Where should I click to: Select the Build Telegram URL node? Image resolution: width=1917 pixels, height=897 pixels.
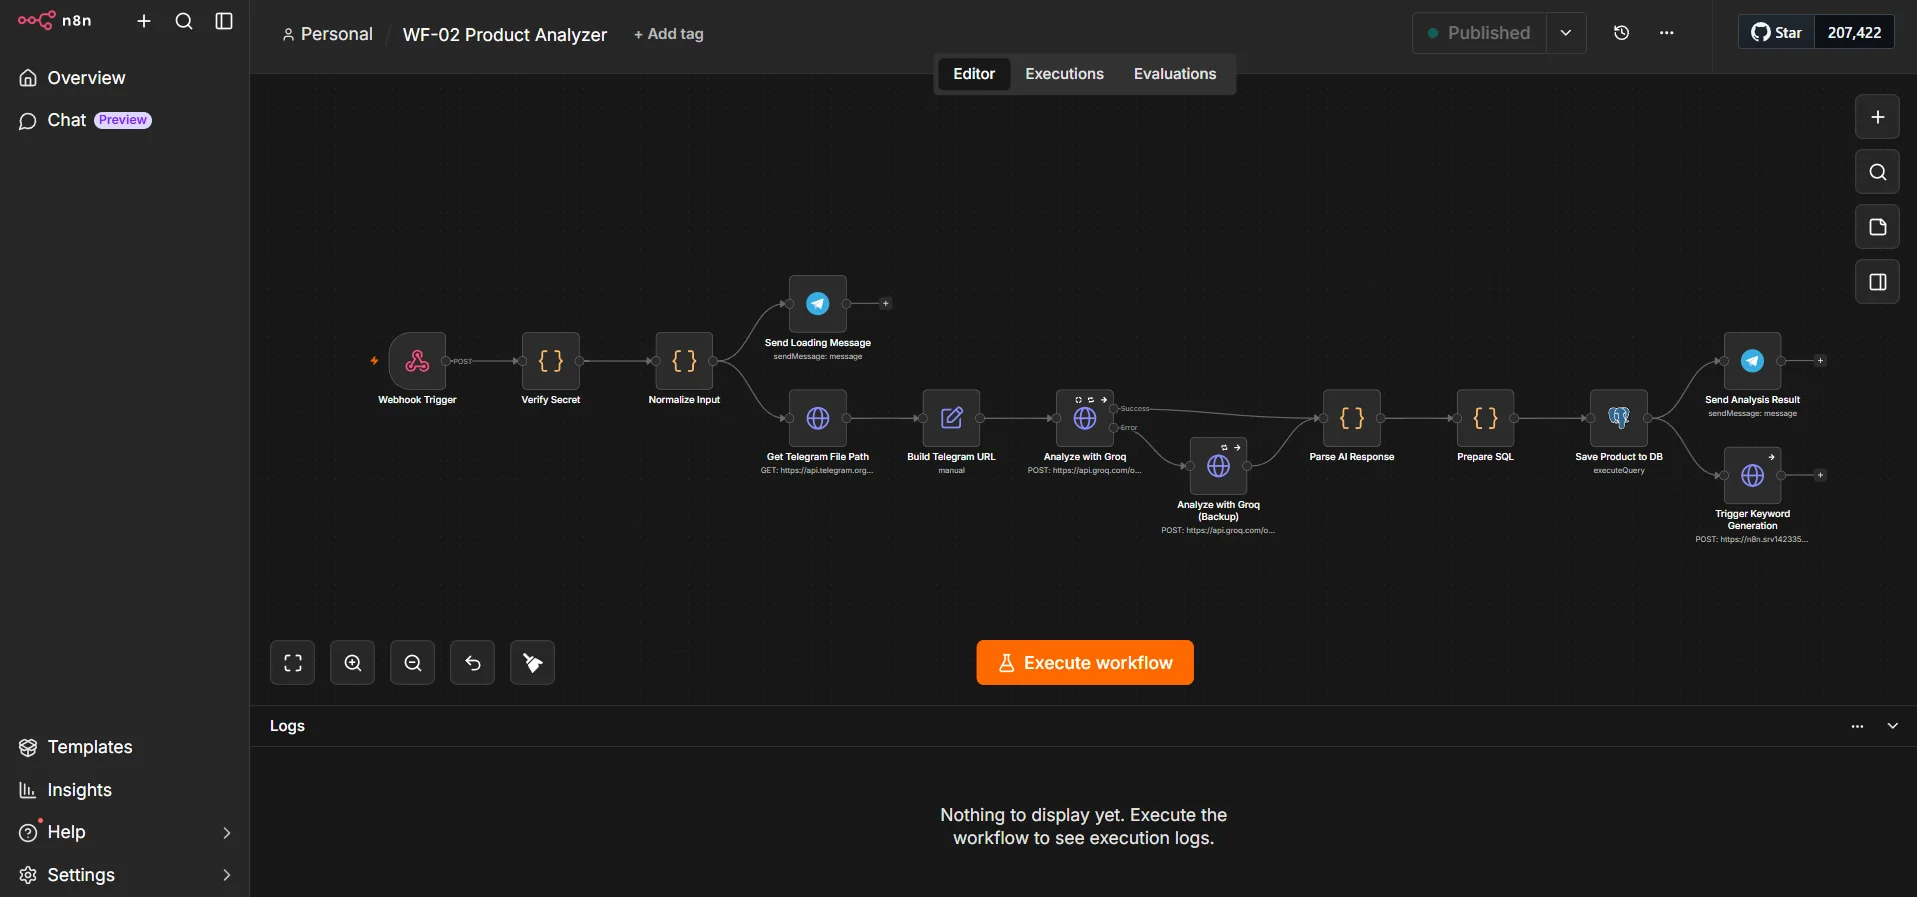click(952, 418)
